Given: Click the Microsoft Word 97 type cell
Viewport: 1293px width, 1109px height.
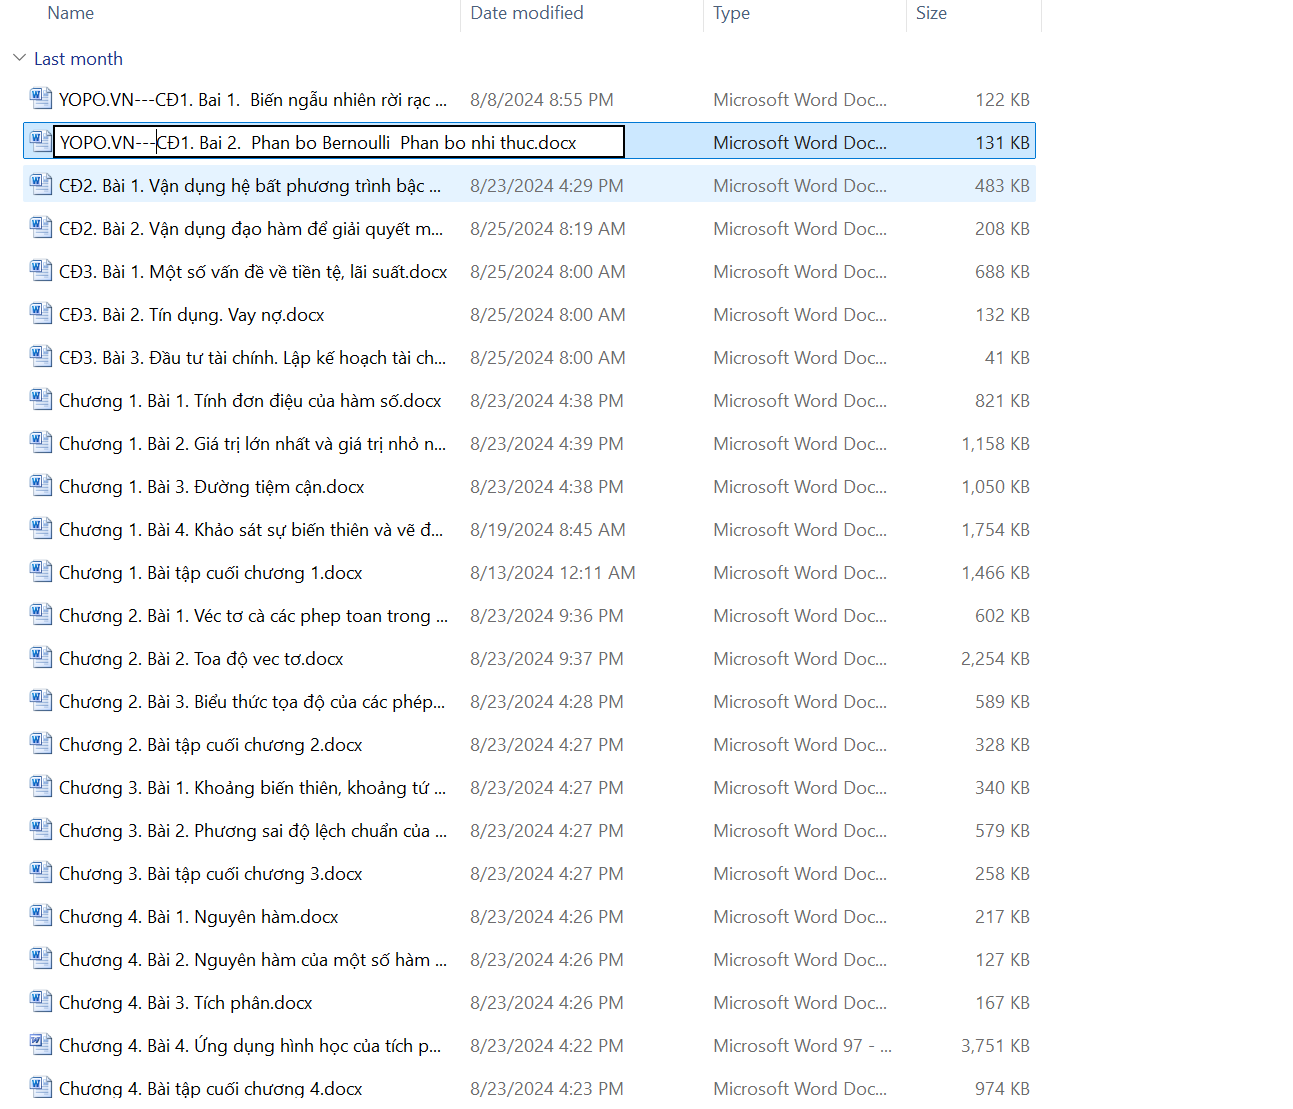Looking at the screenshot, I should click(802, 1046).
